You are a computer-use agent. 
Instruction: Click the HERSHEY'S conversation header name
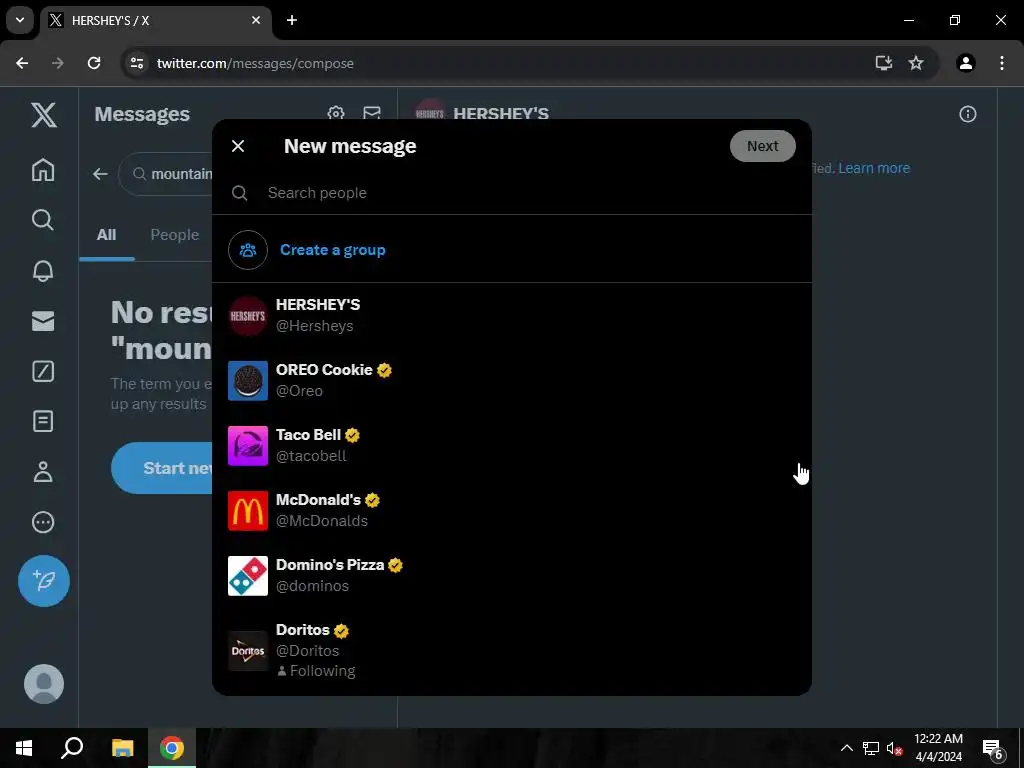[501, 114]
